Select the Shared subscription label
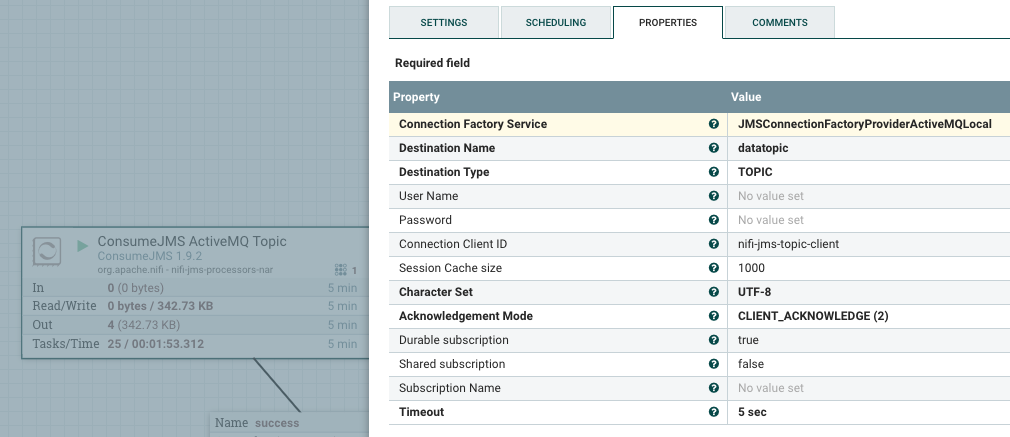The width and height of the screenshot is (1010, 437). 452,364
